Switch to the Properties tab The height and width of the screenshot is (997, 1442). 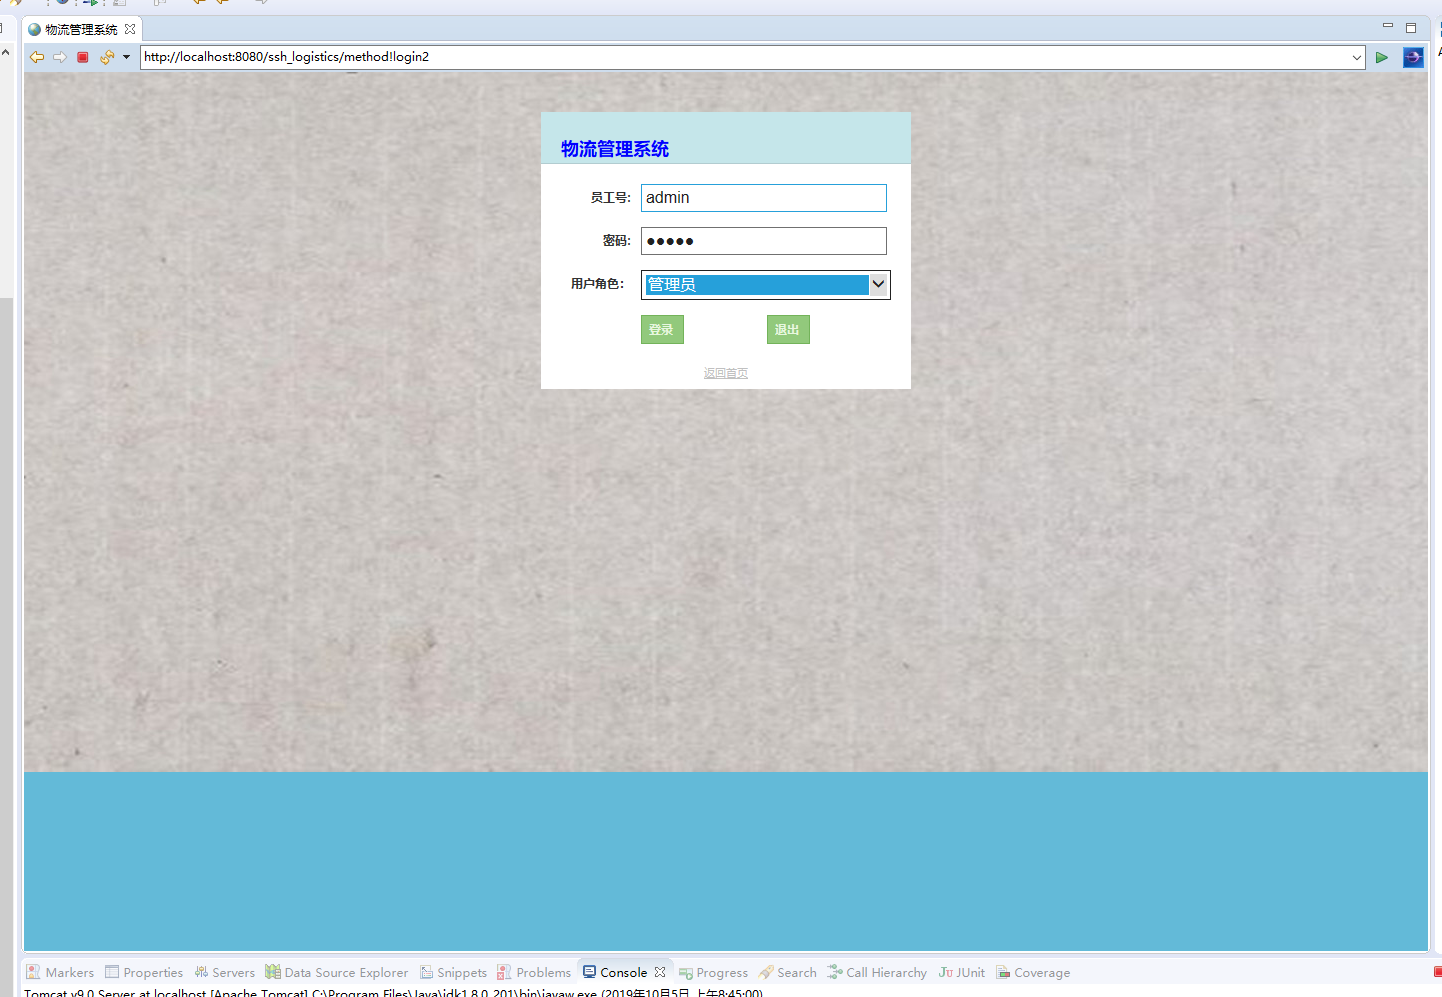(144, 972)
